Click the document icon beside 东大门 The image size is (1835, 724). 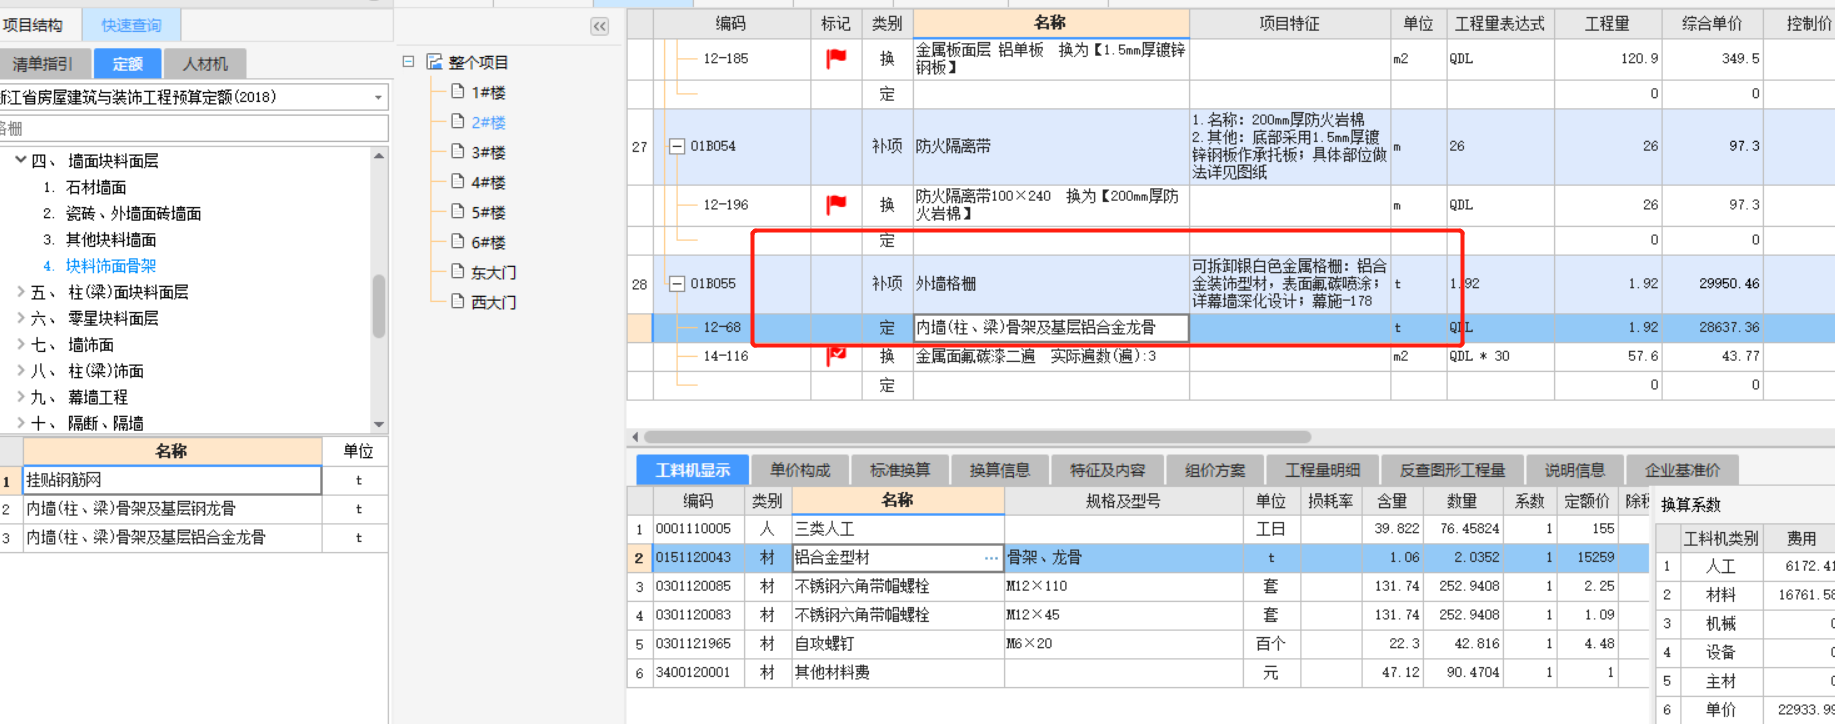click(458, 272)
